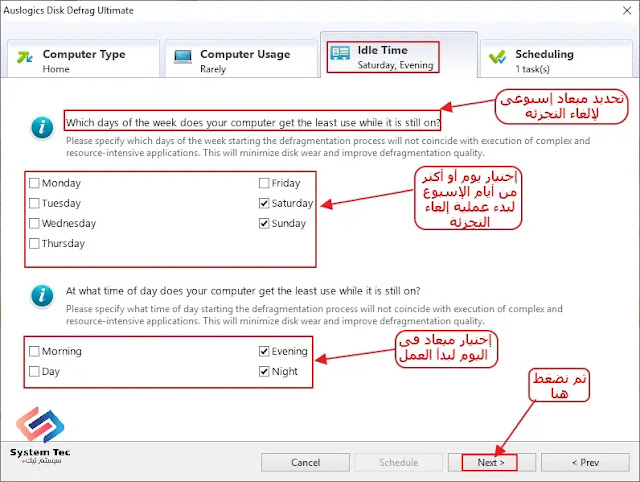Click the Cancel button
The width and height of the screenshot is (640, 482).
tap(305, 462)
